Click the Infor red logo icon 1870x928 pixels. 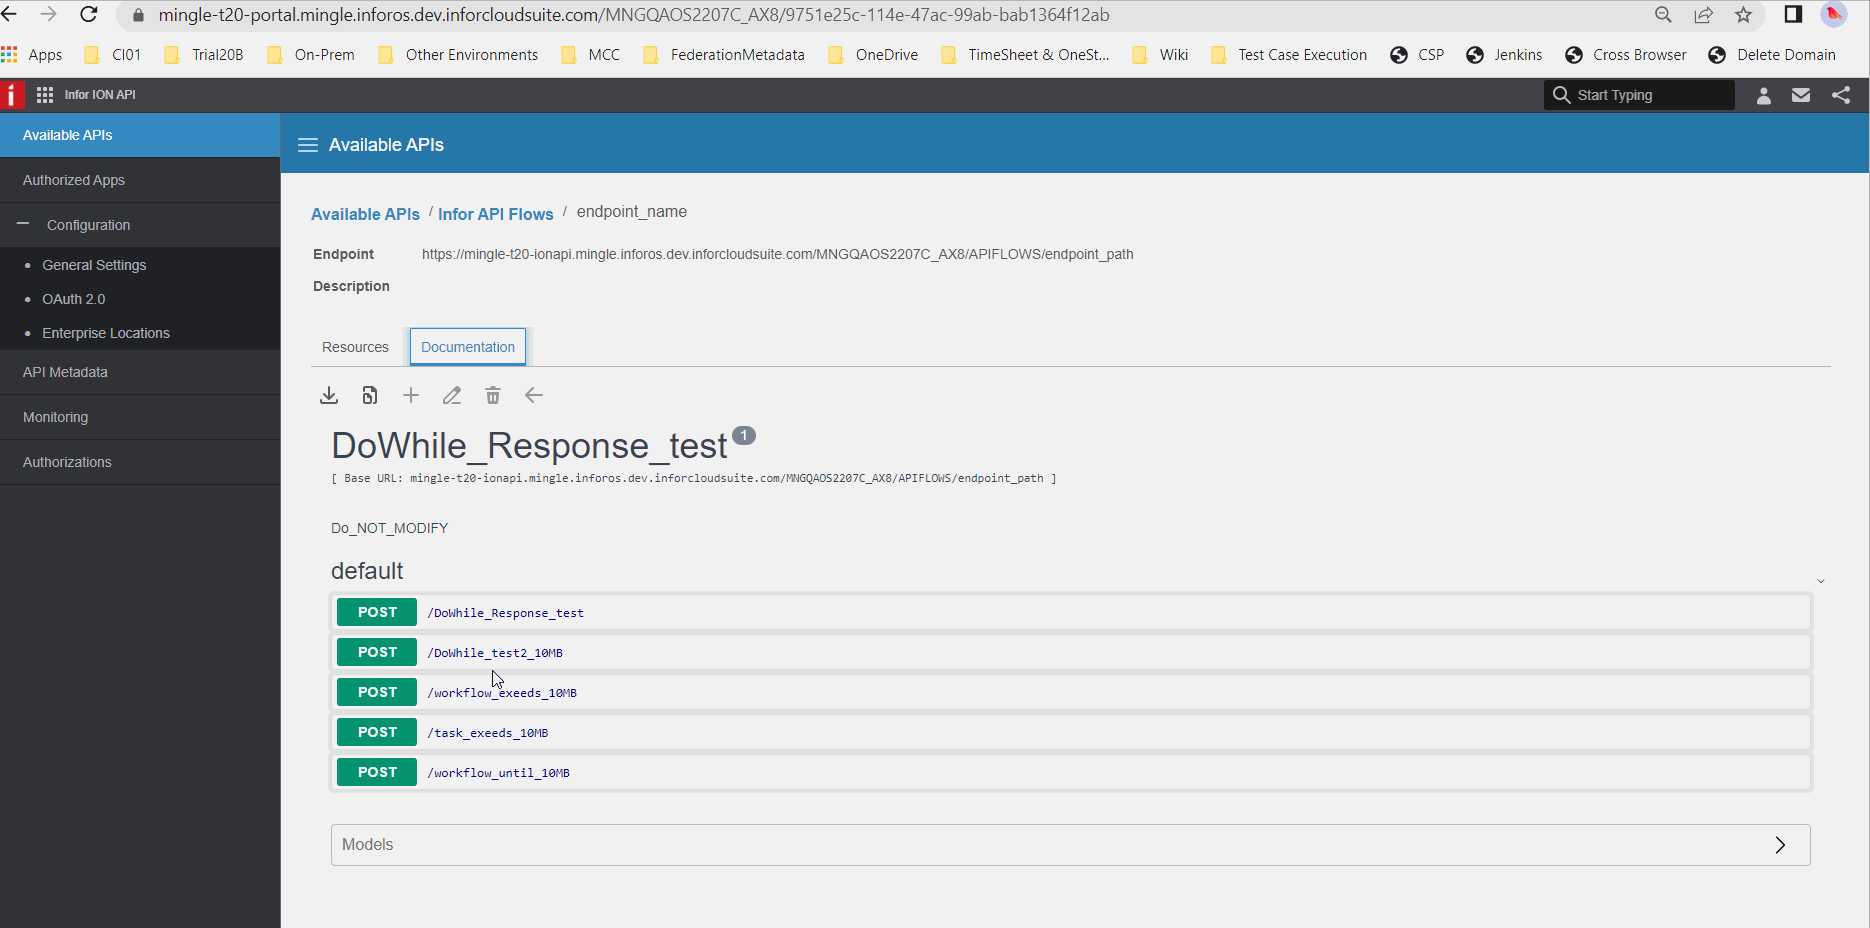pos(12,95)
